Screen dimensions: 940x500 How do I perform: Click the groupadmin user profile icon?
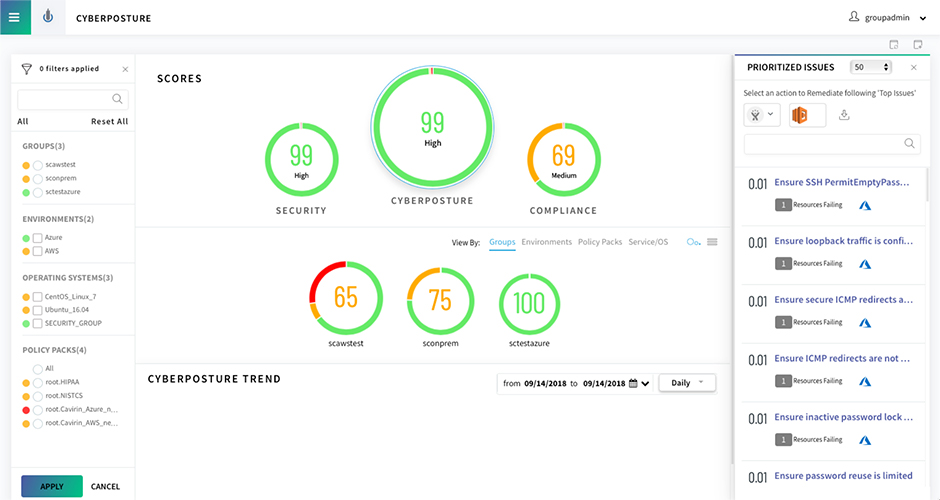[854, 17]
